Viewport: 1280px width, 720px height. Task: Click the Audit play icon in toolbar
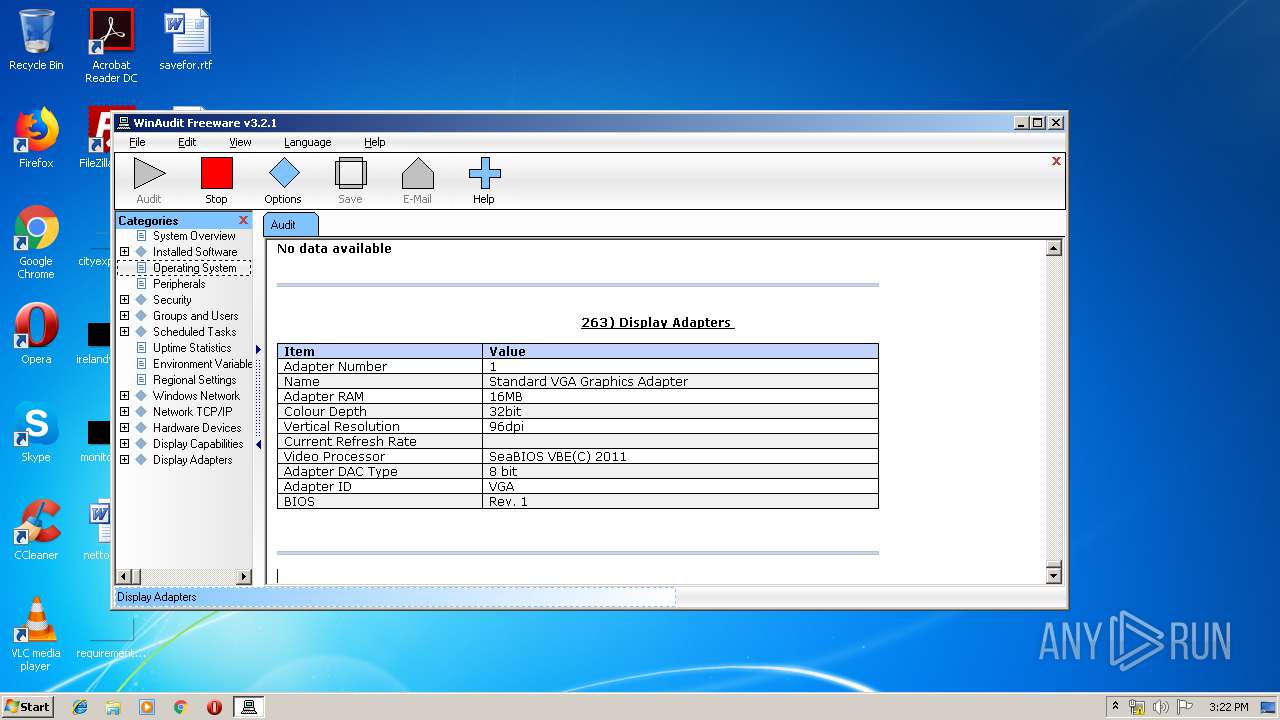[149, 174]
